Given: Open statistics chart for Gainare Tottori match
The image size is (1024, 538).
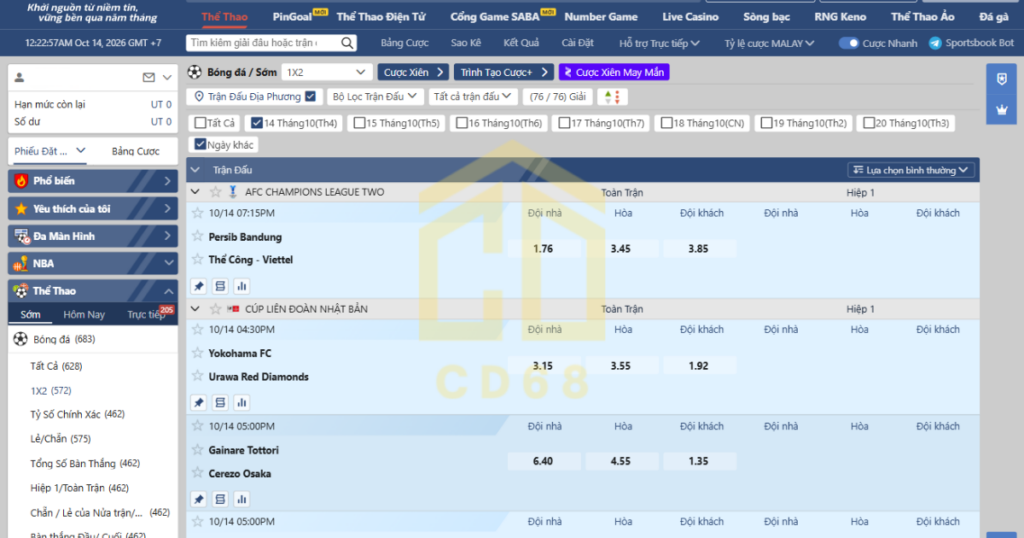Looking at the screenshot, I should pos(242,499).
